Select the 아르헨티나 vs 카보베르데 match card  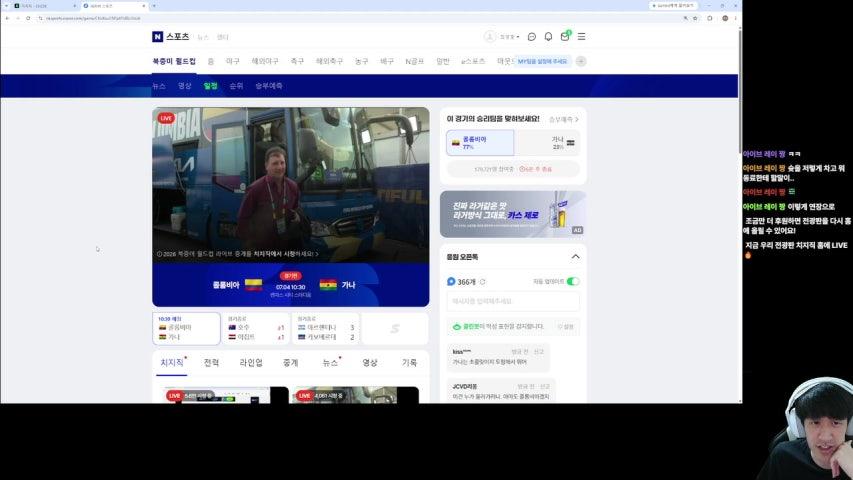(325, 328)
